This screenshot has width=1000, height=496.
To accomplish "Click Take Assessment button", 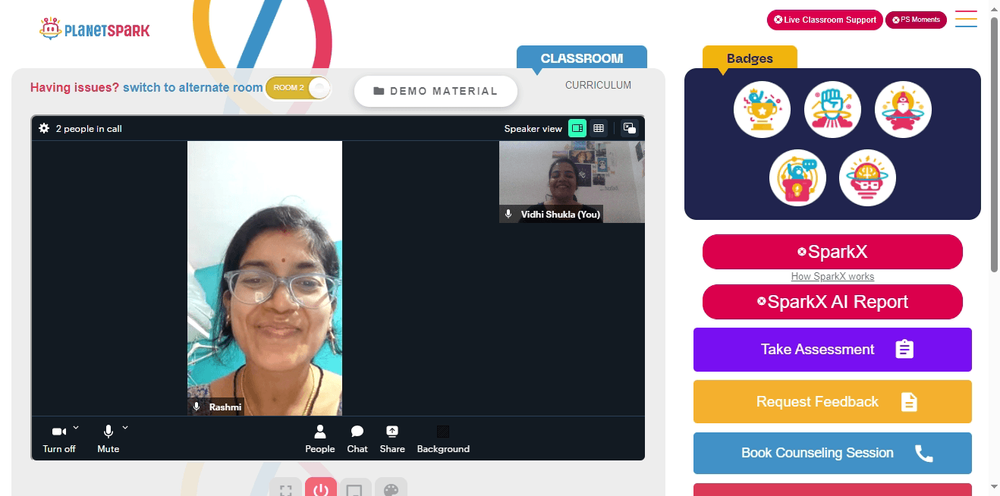I will click(832, 349).
